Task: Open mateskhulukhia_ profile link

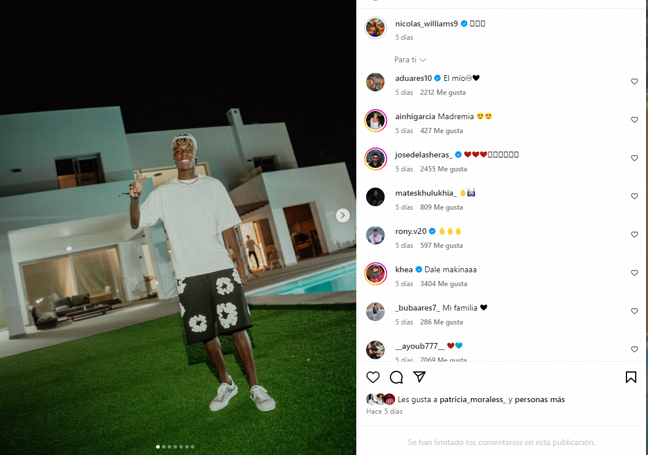Action: (426, 193)
